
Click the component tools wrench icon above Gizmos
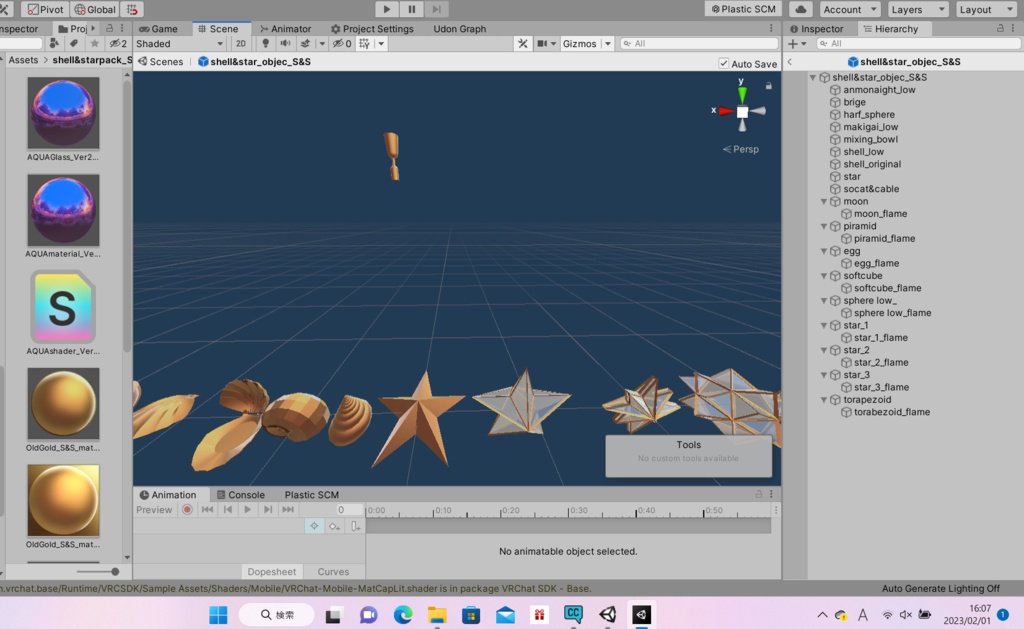[x=524, y=44]
